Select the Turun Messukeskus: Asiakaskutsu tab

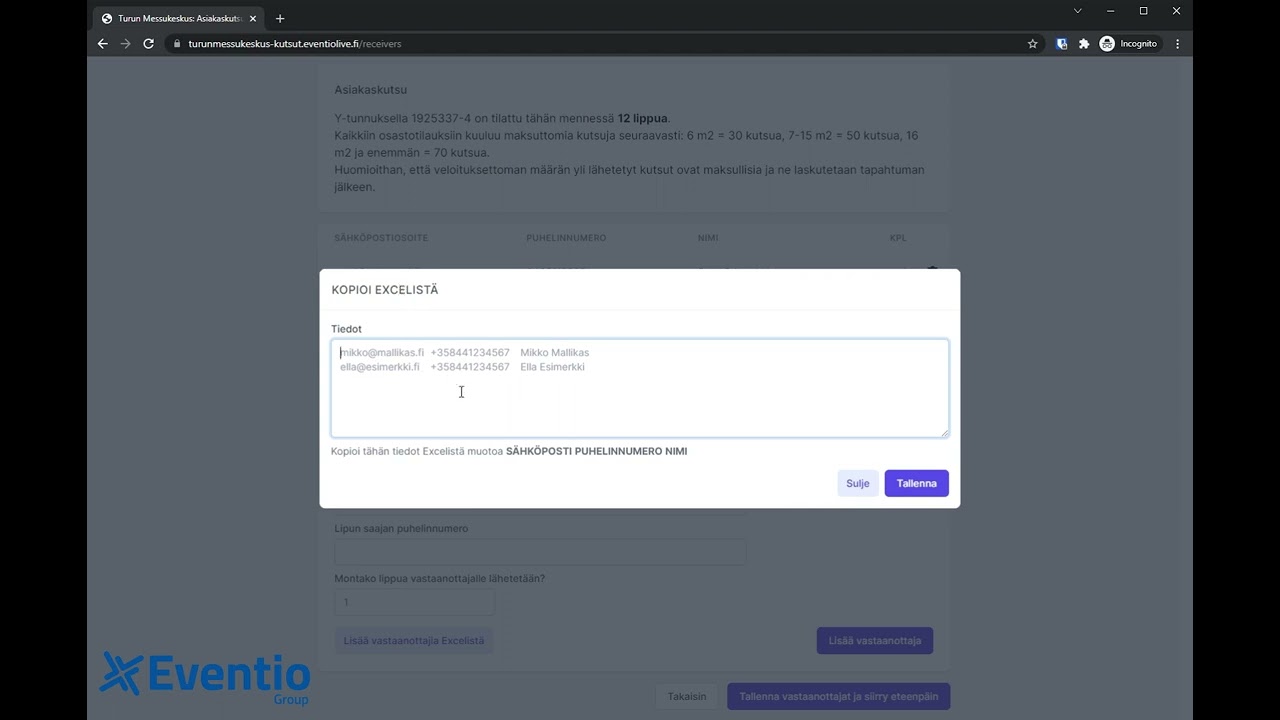(x=179, y=18)
